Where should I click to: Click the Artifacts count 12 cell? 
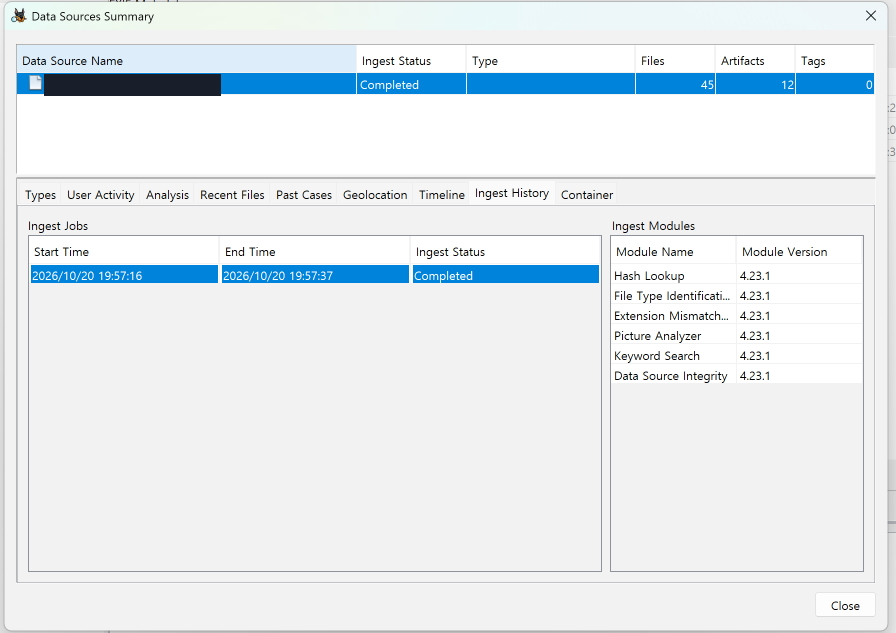click(755, 85)
